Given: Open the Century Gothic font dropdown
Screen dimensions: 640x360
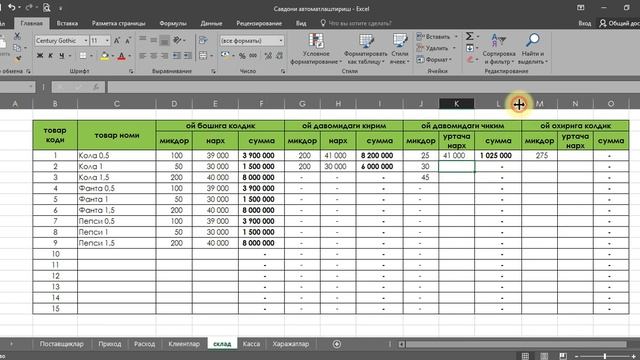Looking at the screenshot, I should [86, 40].
